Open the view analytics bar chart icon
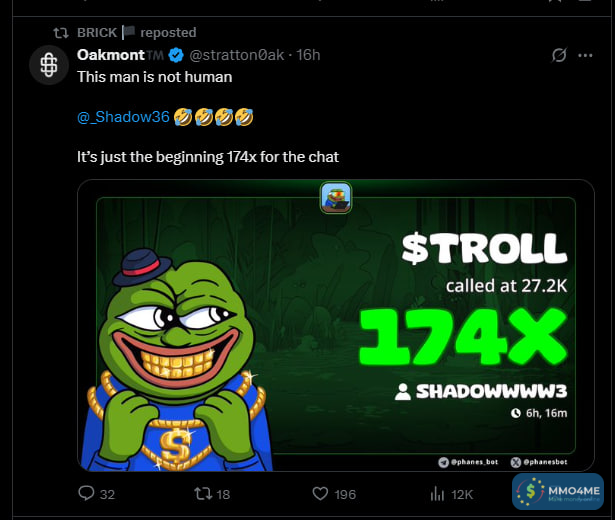The image size is (615, 520). click(x=437, y=493)
